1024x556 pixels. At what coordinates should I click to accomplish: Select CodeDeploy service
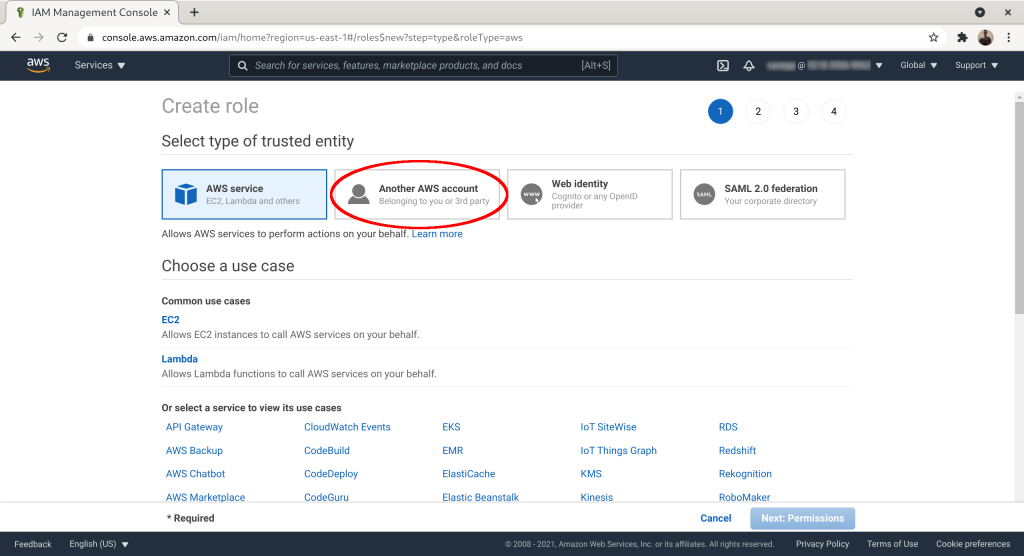[x=330, y=474]
